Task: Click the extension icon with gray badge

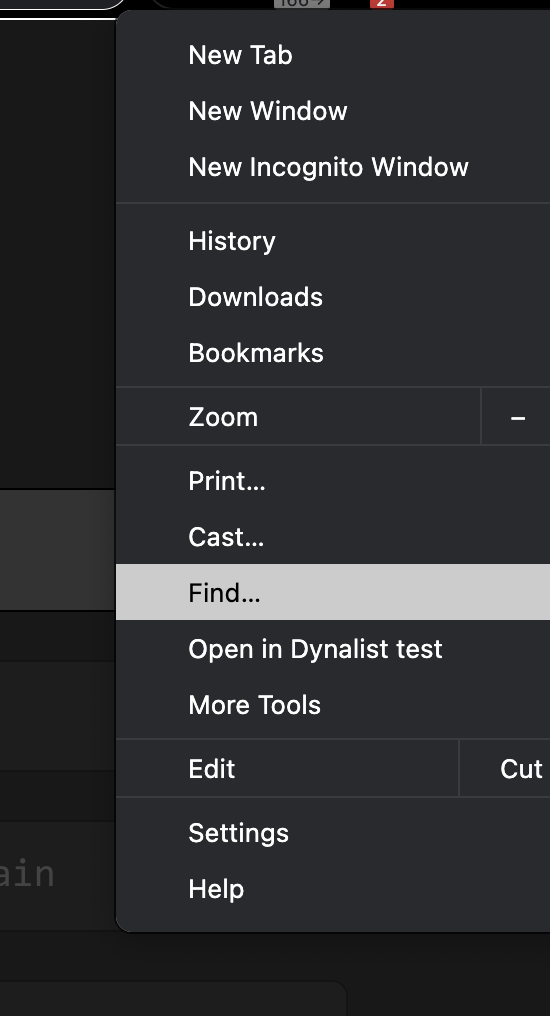Action: pyautogui.click(x=302, y=3)
